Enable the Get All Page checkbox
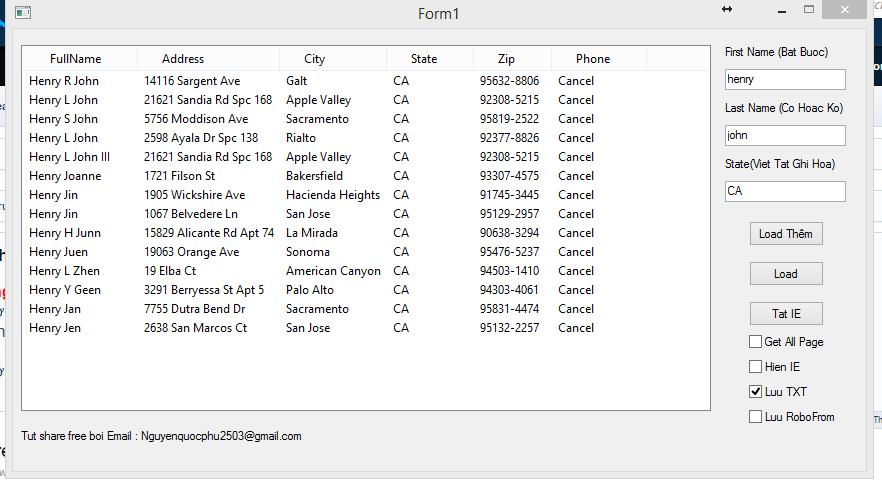This screenshot has width=882, height=485. (756, 342)
